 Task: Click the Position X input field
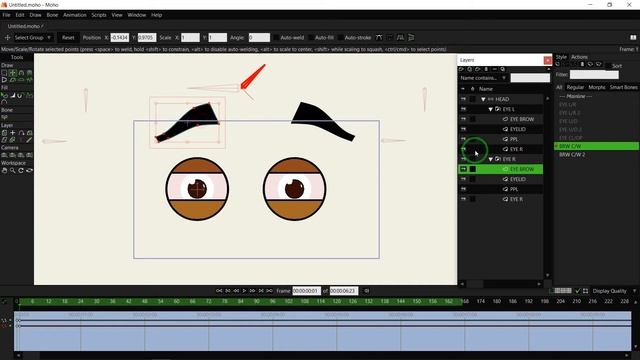point(120,38)
